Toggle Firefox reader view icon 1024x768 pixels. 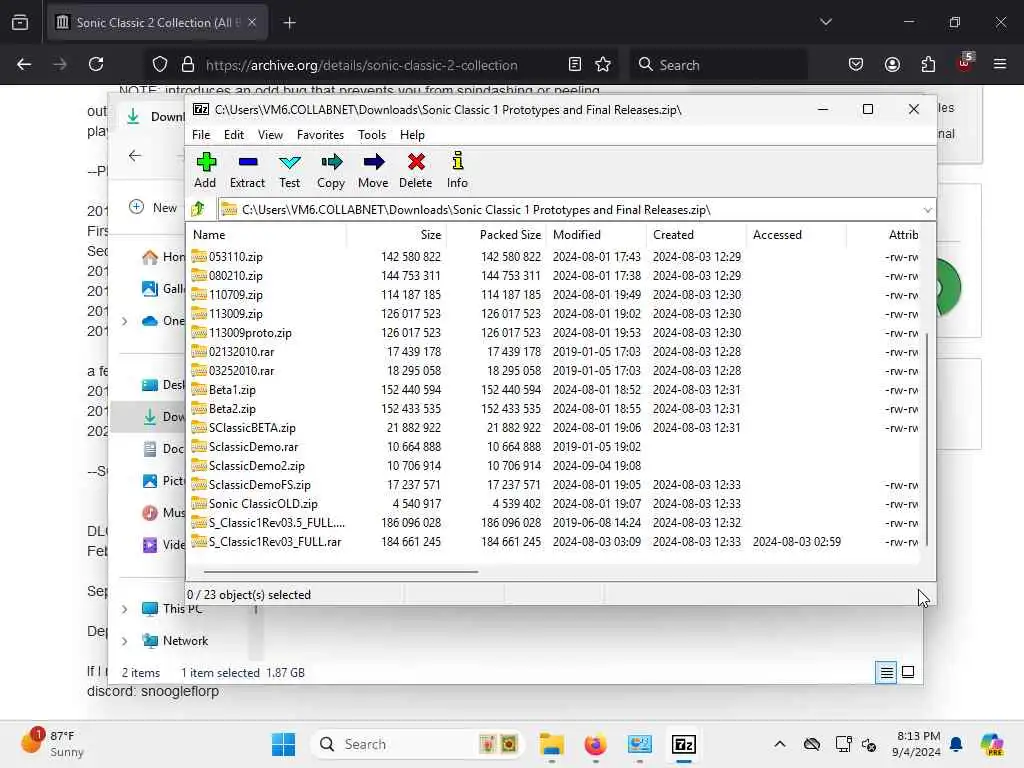pos(575,64)
